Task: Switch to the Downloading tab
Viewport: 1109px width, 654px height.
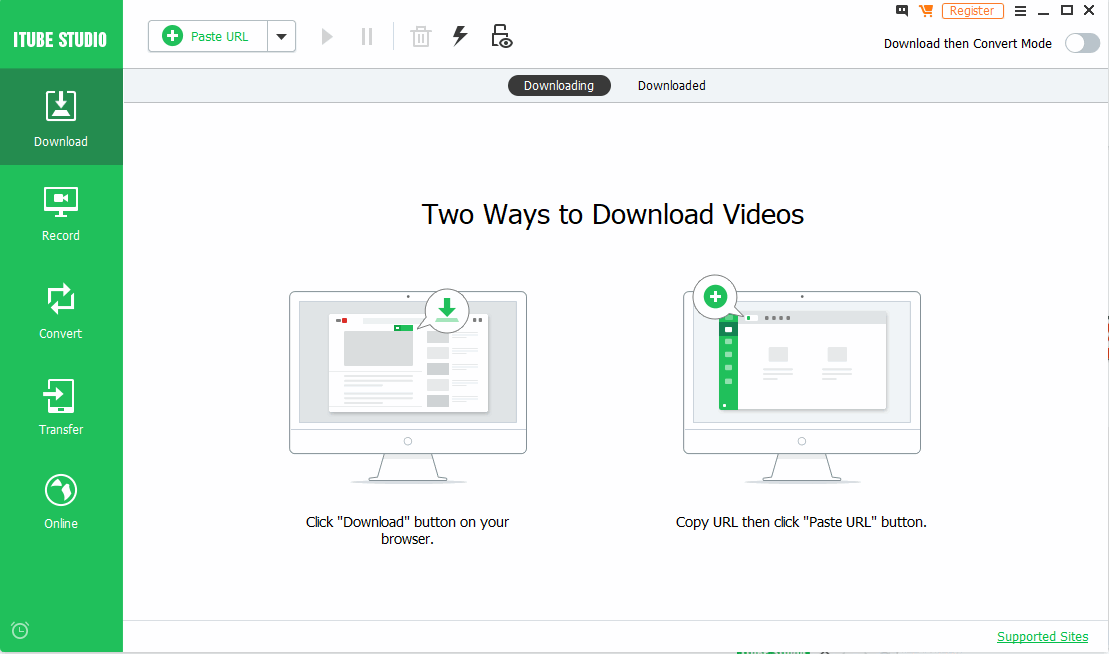Action: [559, 86]
